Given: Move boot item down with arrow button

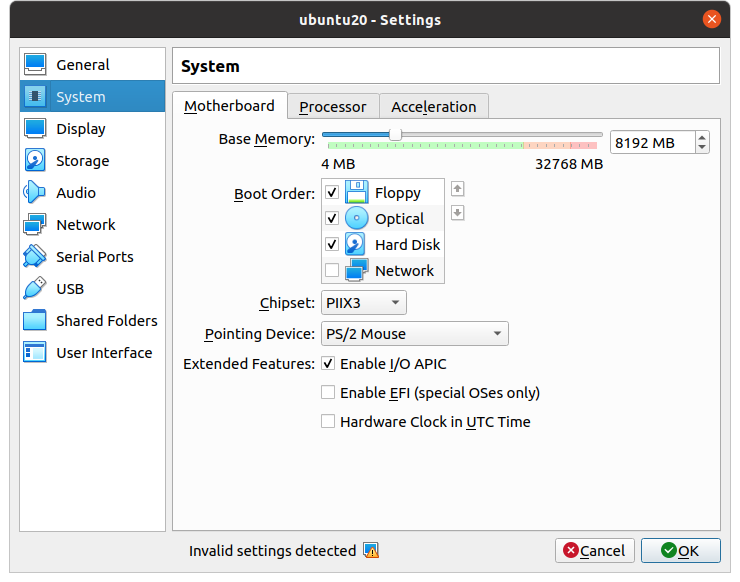Looking at the screenshot, I should coord(457,213).
